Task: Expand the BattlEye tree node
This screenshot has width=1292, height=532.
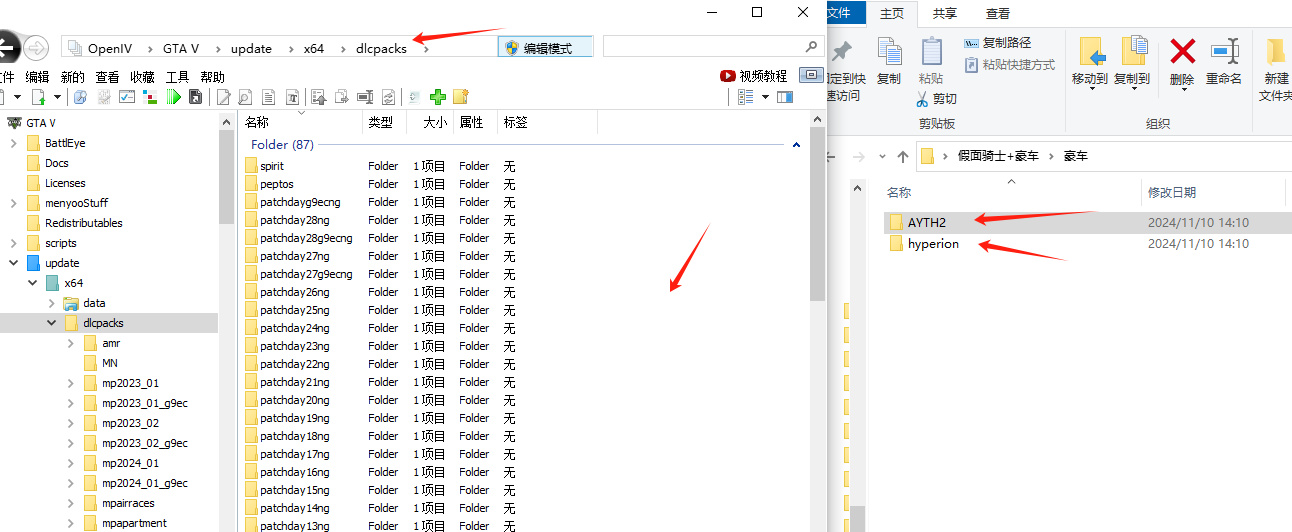Action: point(14,143)
